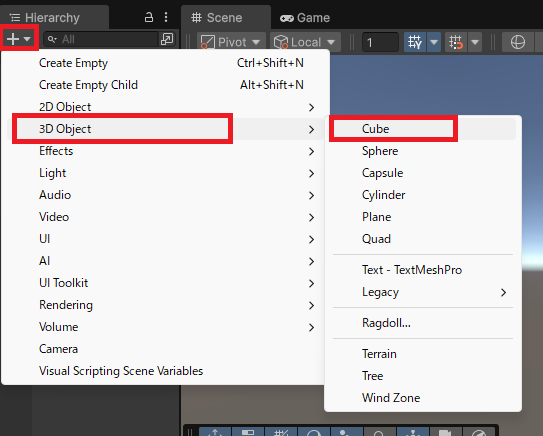Open Hierarchy panel three-dot options menu
The height and width of the screenshot is (436, 543).
(x=166, y=17)
